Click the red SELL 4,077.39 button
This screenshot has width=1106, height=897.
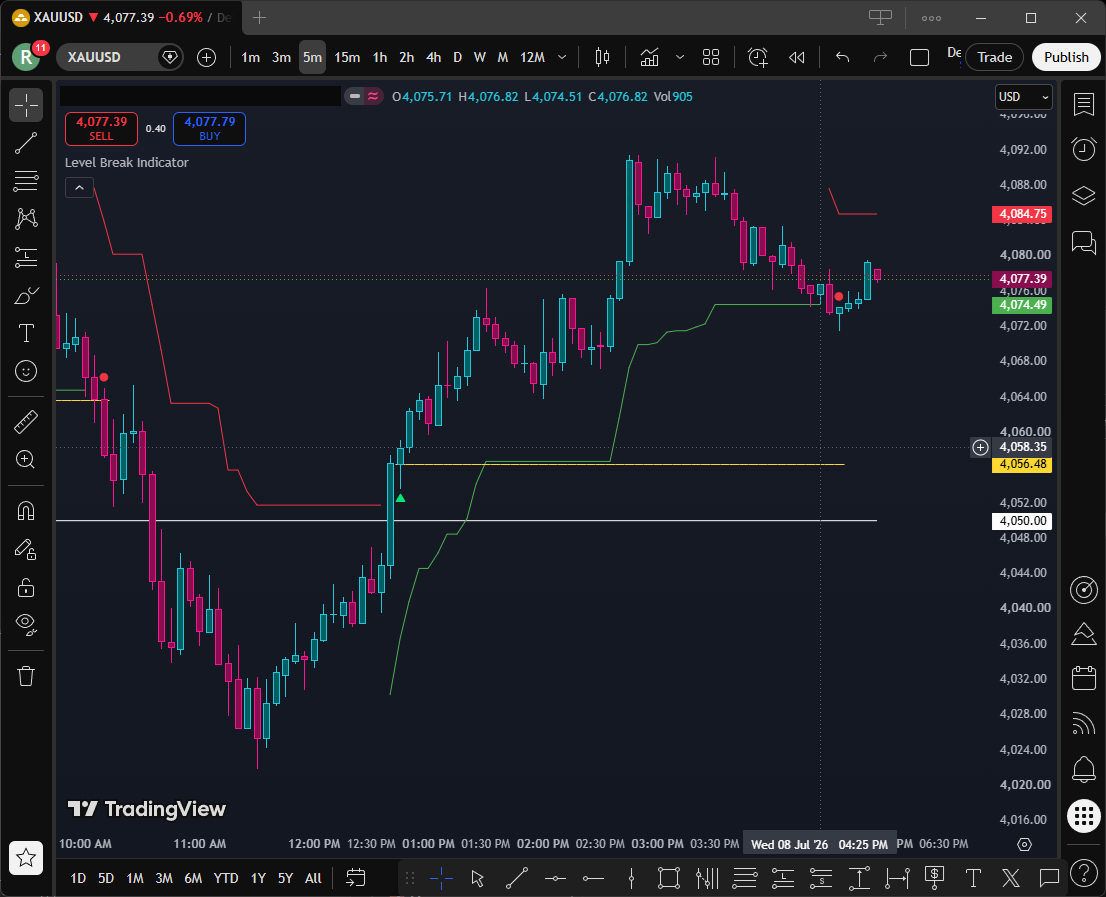pos(101,128)
